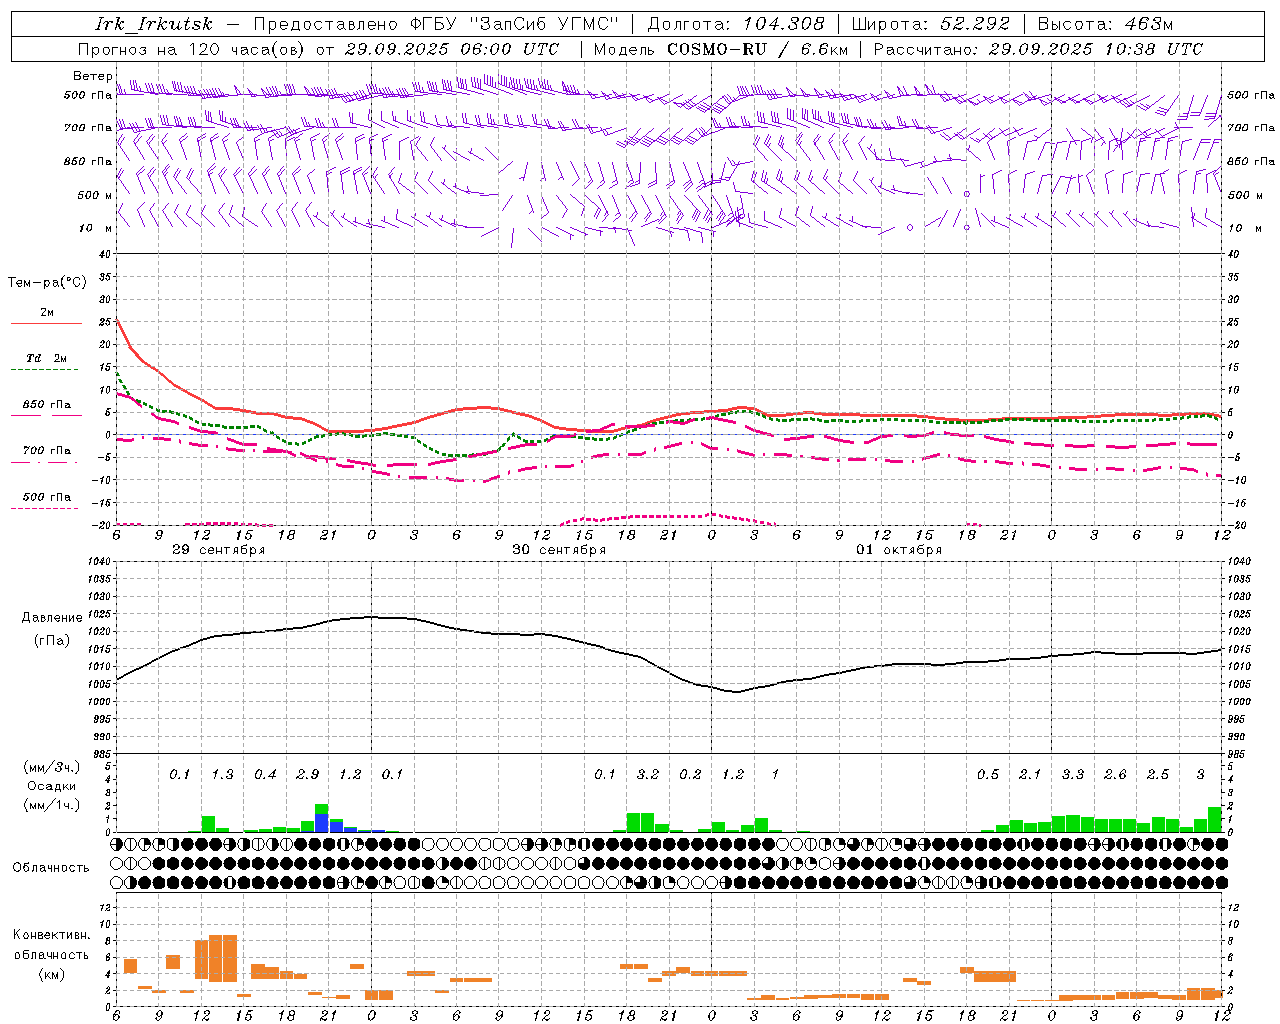This screenshot has height=1024, width=1280.
Task: Click the red line sample under 2м legend
Action: (x=46, y=324)
